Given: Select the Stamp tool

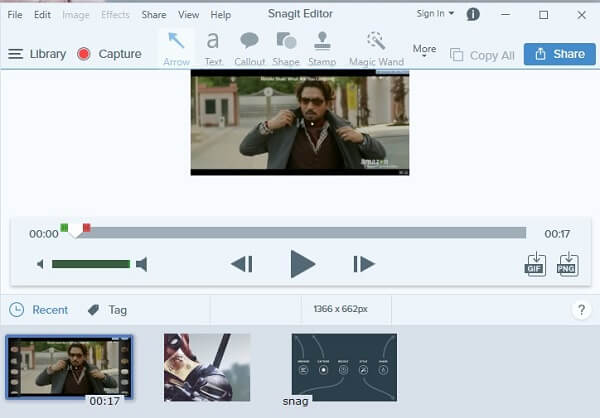Looking at the screenshot, I should pyautogui.click(x=322, y=49).
